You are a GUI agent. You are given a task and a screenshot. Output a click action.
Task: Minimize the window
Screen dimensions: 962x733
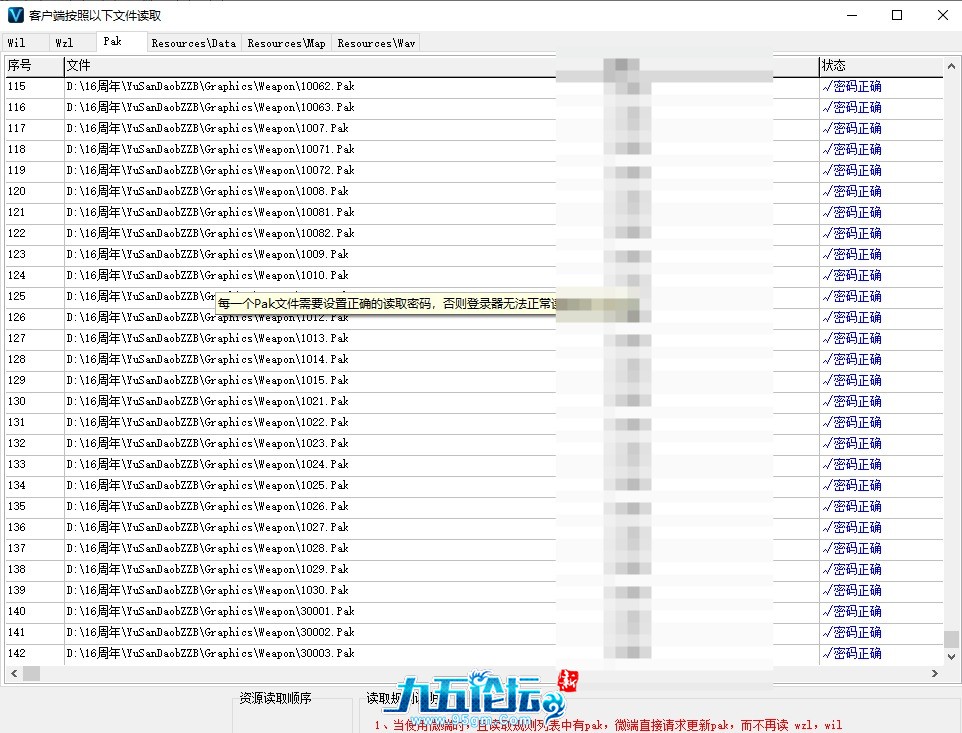[852, 15]
